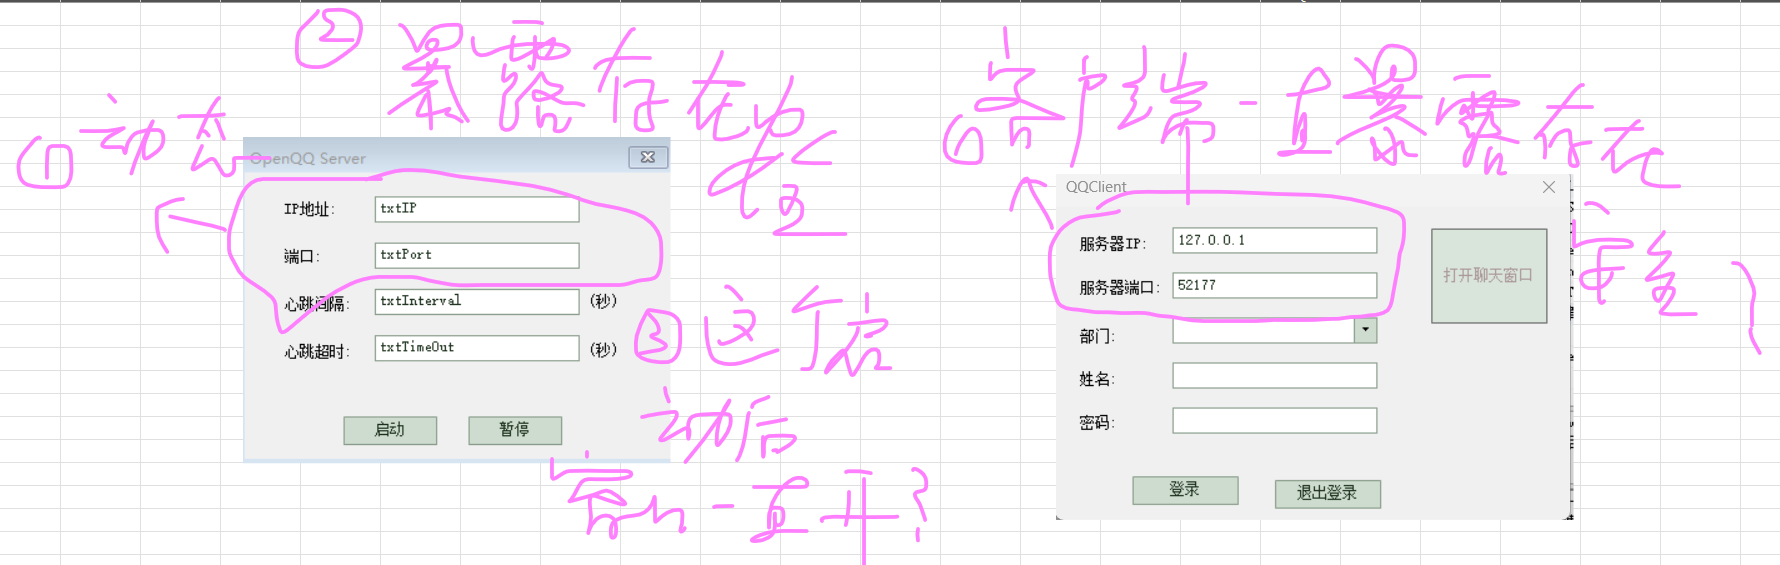This screenshot has height=565, width=1780.
Task: Click the 服务器IP field showing 127.0.0.1
Action: tap(1274, 240)
